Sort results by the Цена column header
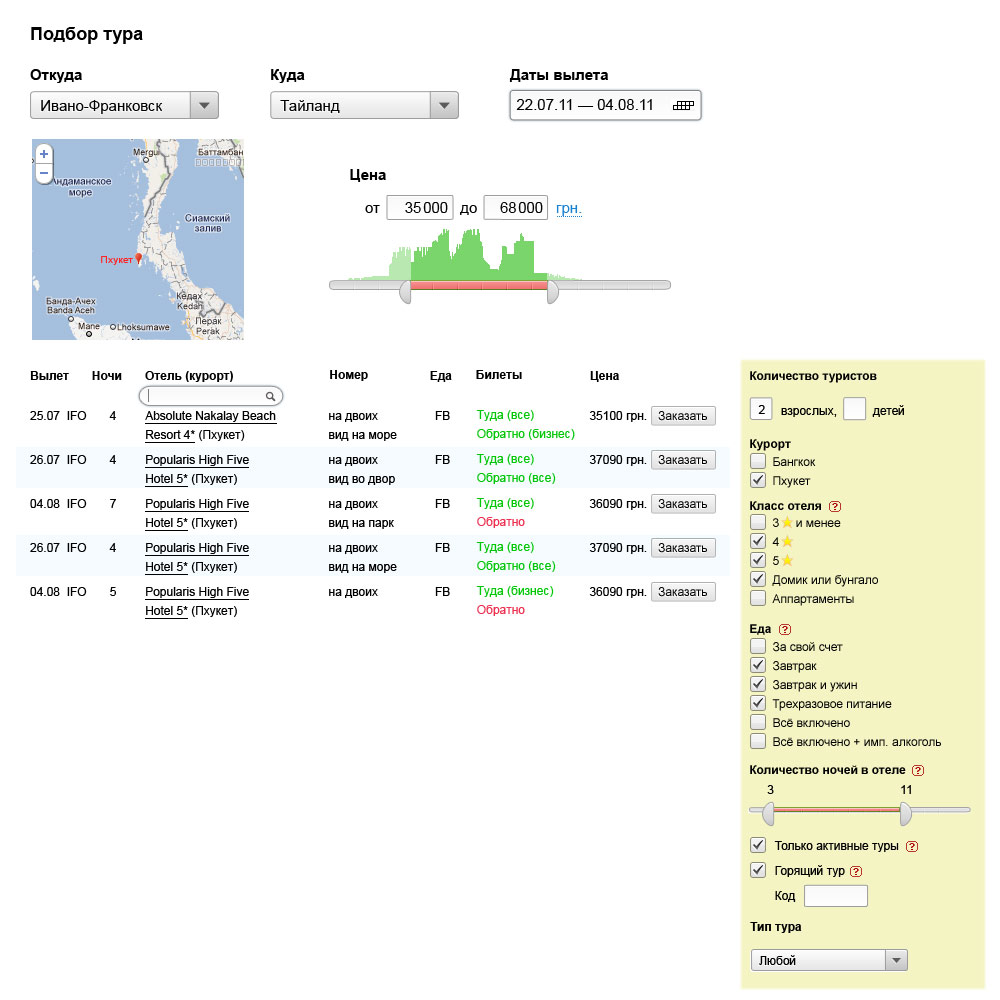 tap(604, 376)
